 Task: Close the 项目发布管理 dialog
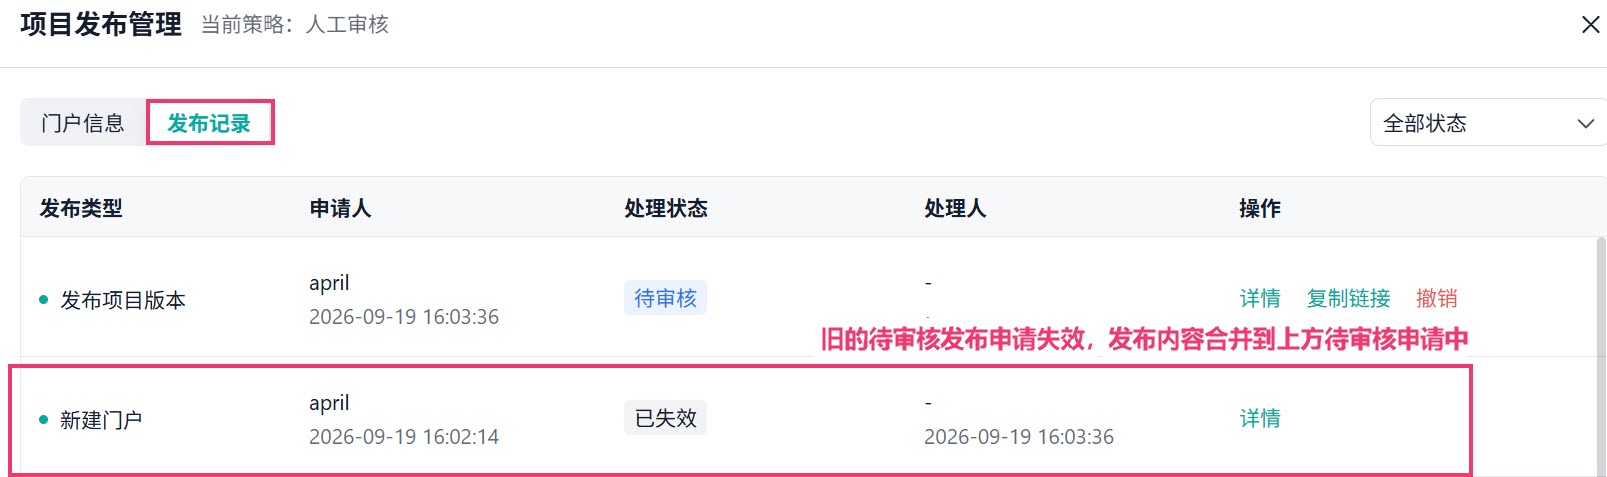coord(1590,24)
